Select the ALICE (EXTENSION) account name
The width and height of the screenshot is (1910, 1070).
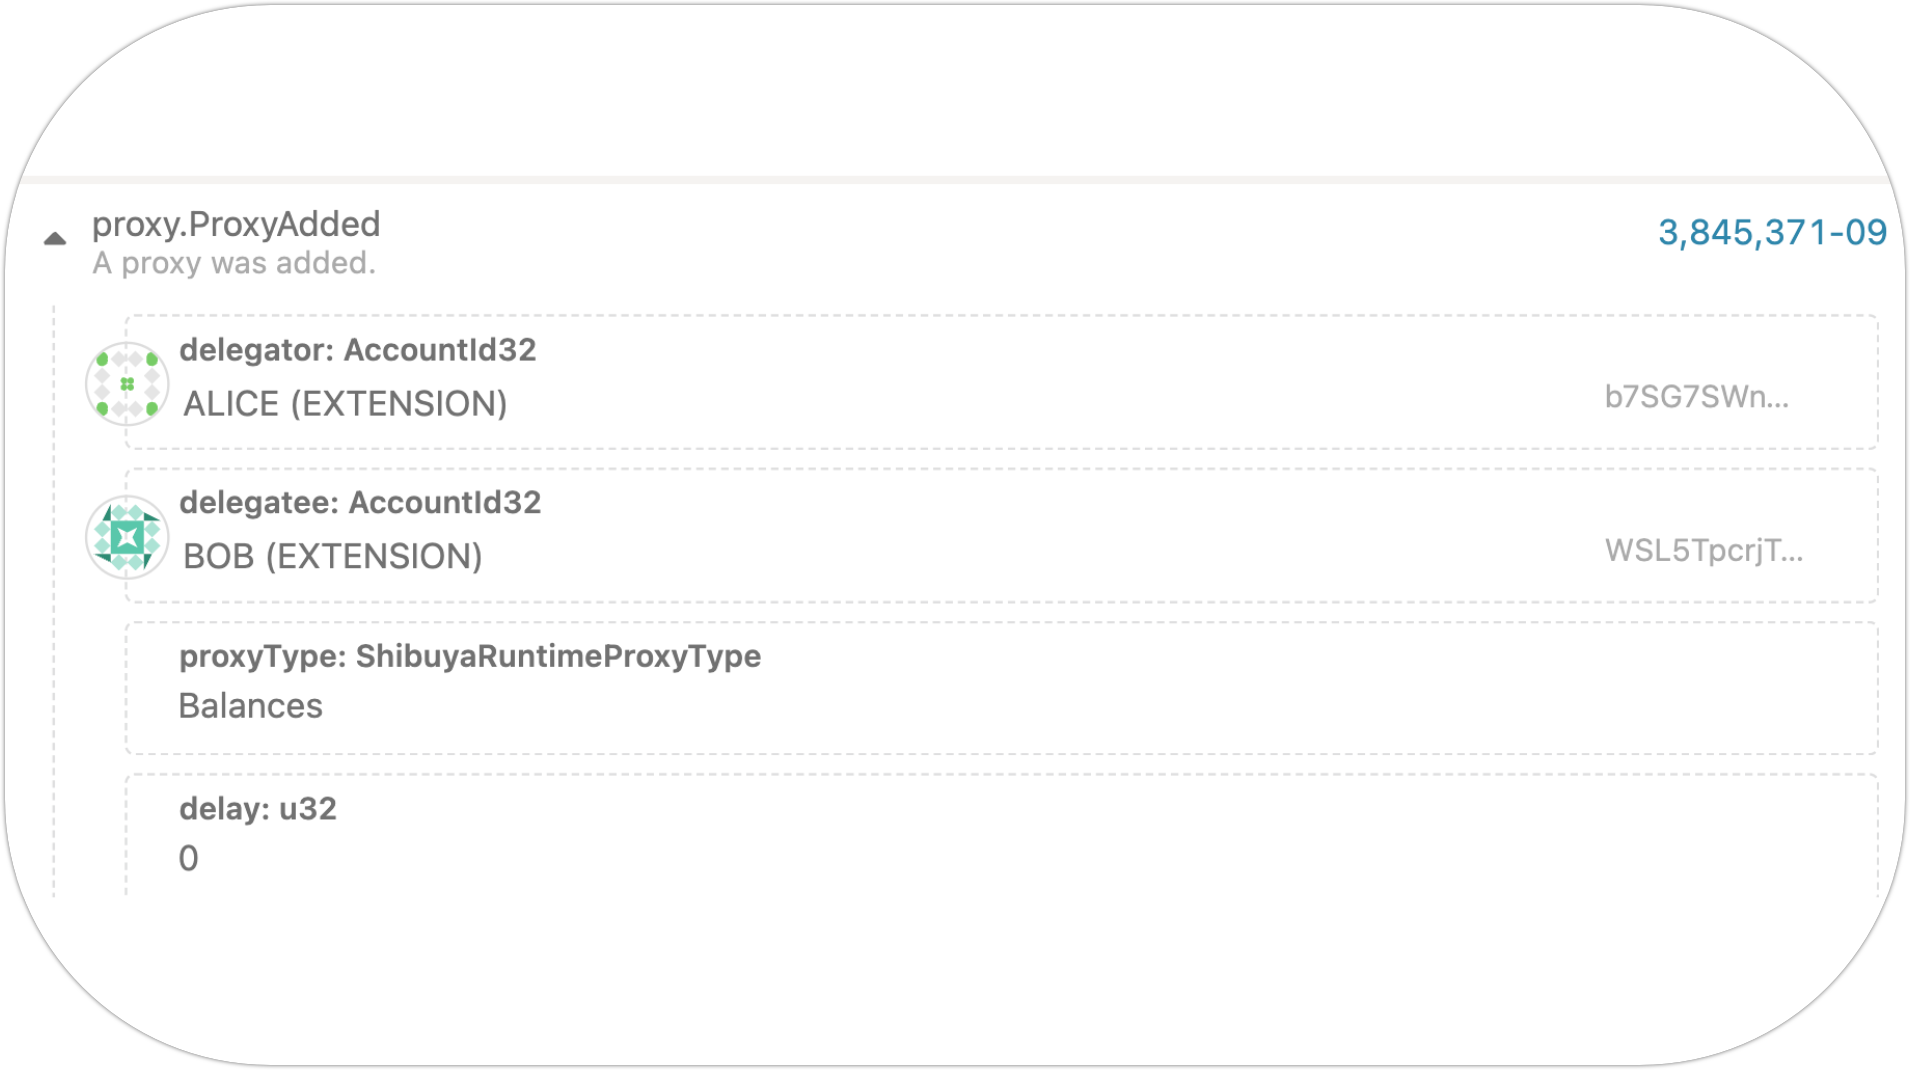pos(345,404)
